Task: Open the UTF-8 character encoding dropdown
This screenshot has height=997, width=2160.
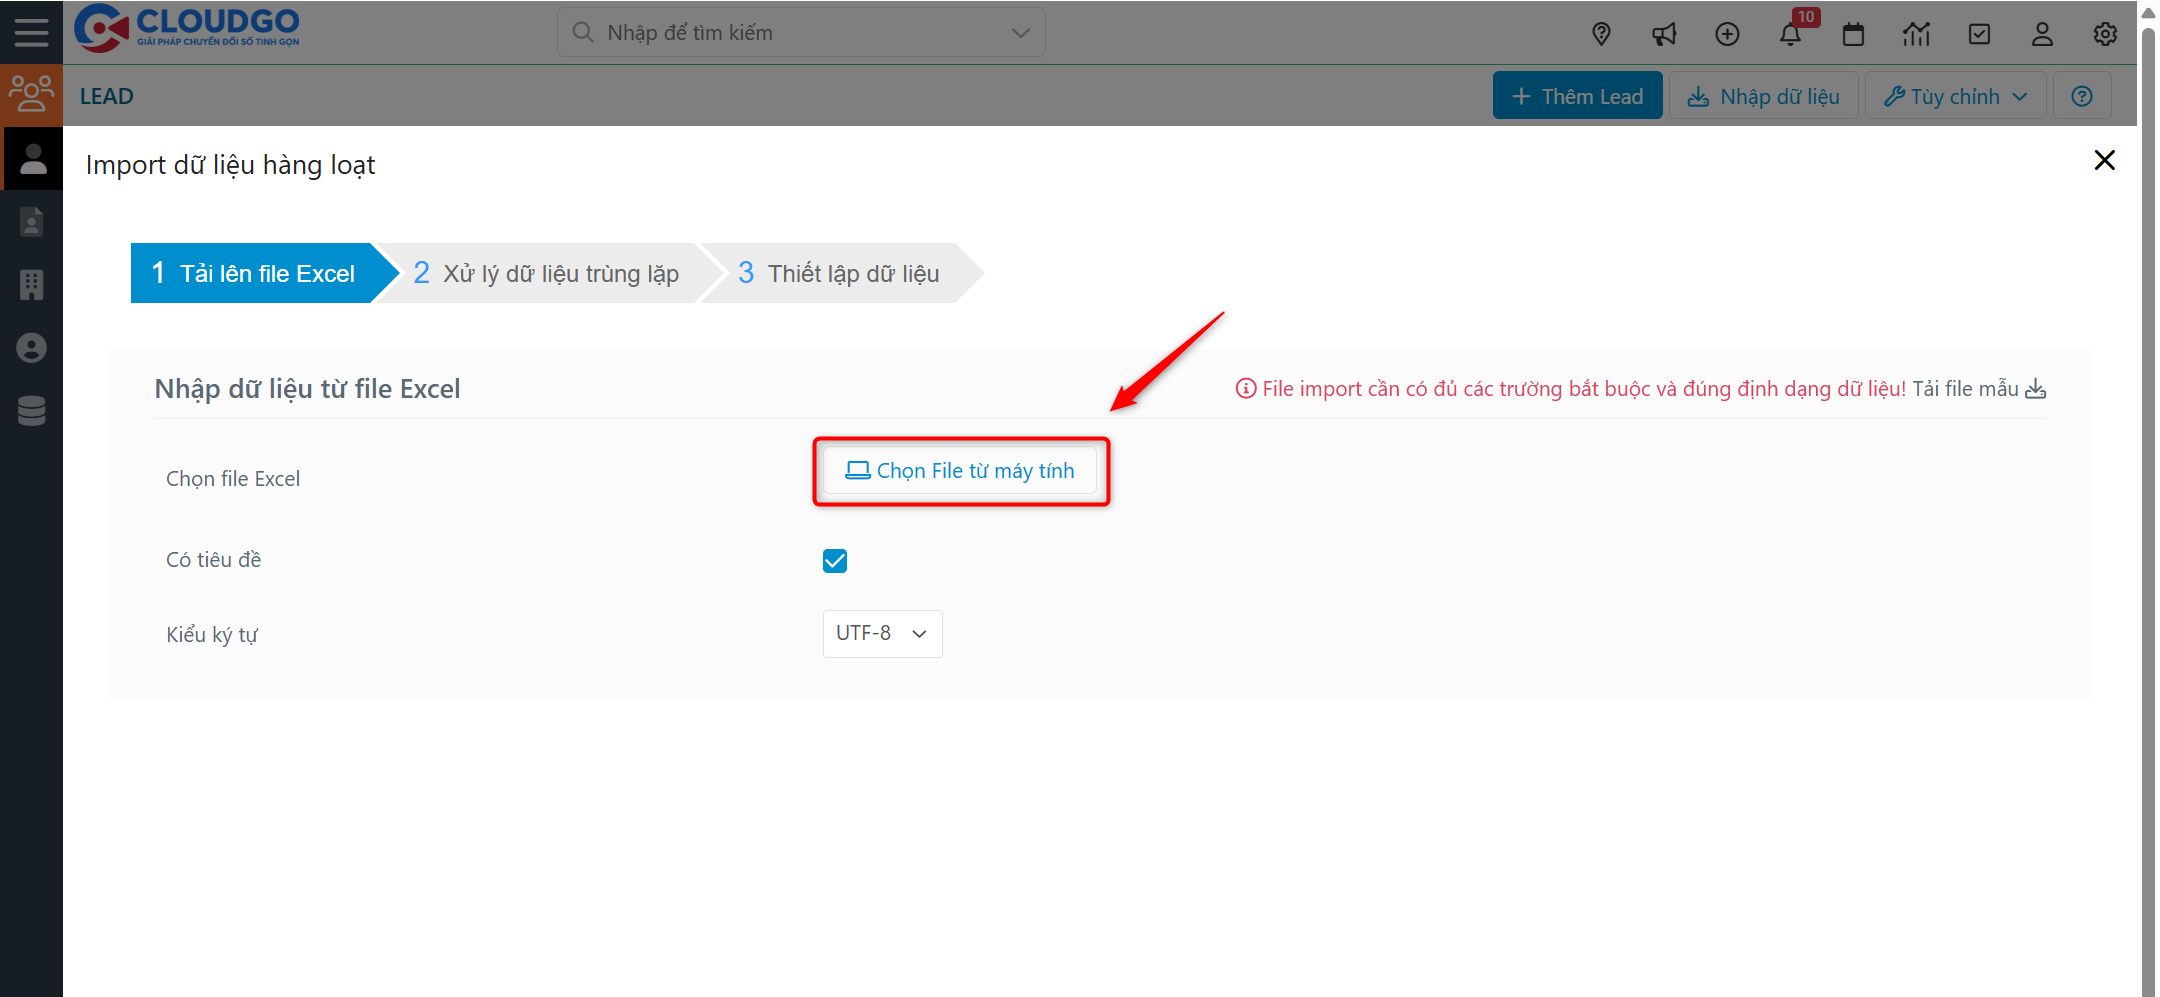Action: point(881,633)
